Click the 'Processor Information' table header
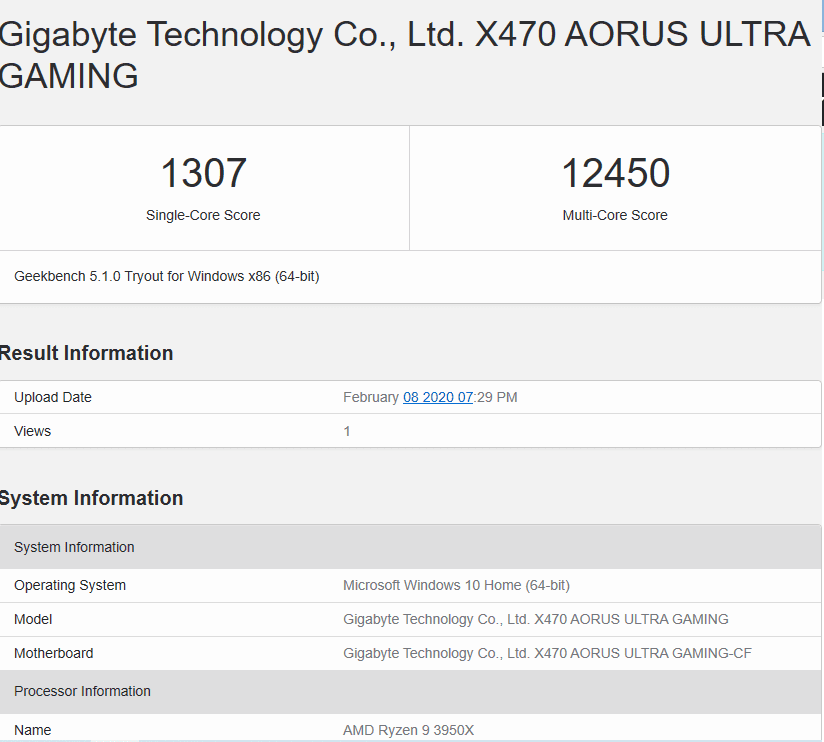 410,692
